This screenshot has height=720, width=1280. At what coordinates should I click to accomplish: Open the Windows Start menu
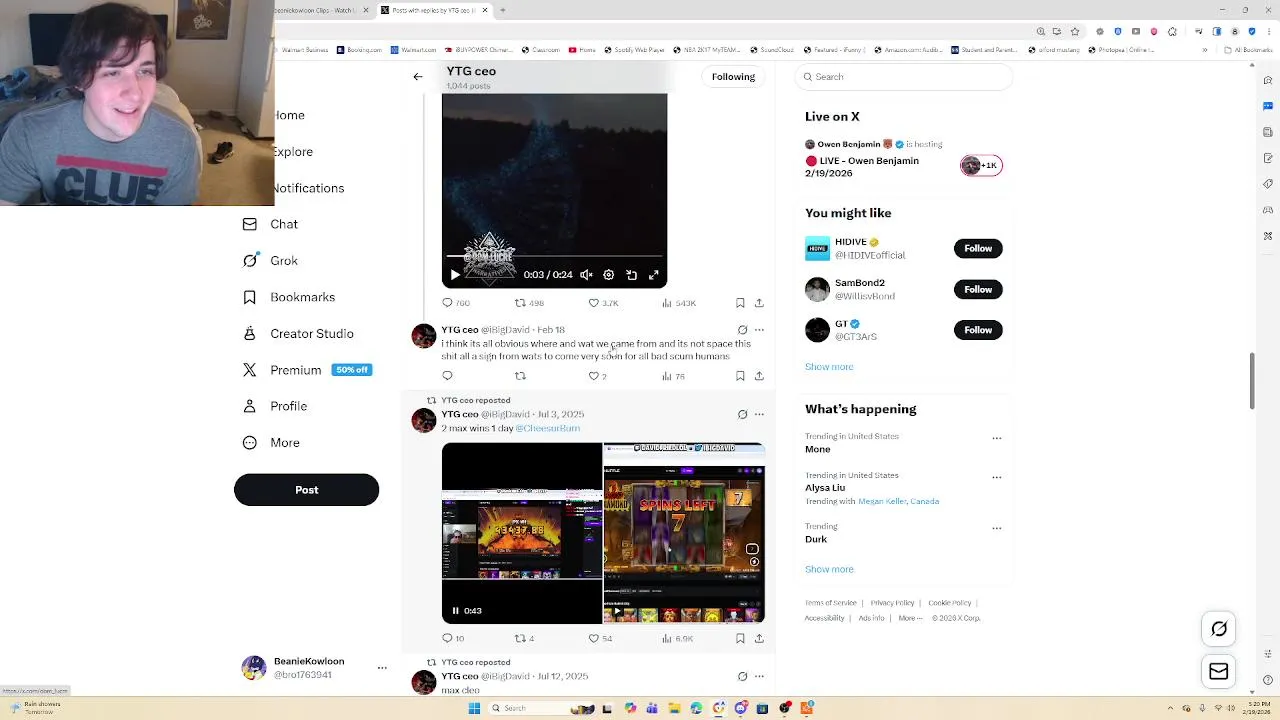point(474,708)
